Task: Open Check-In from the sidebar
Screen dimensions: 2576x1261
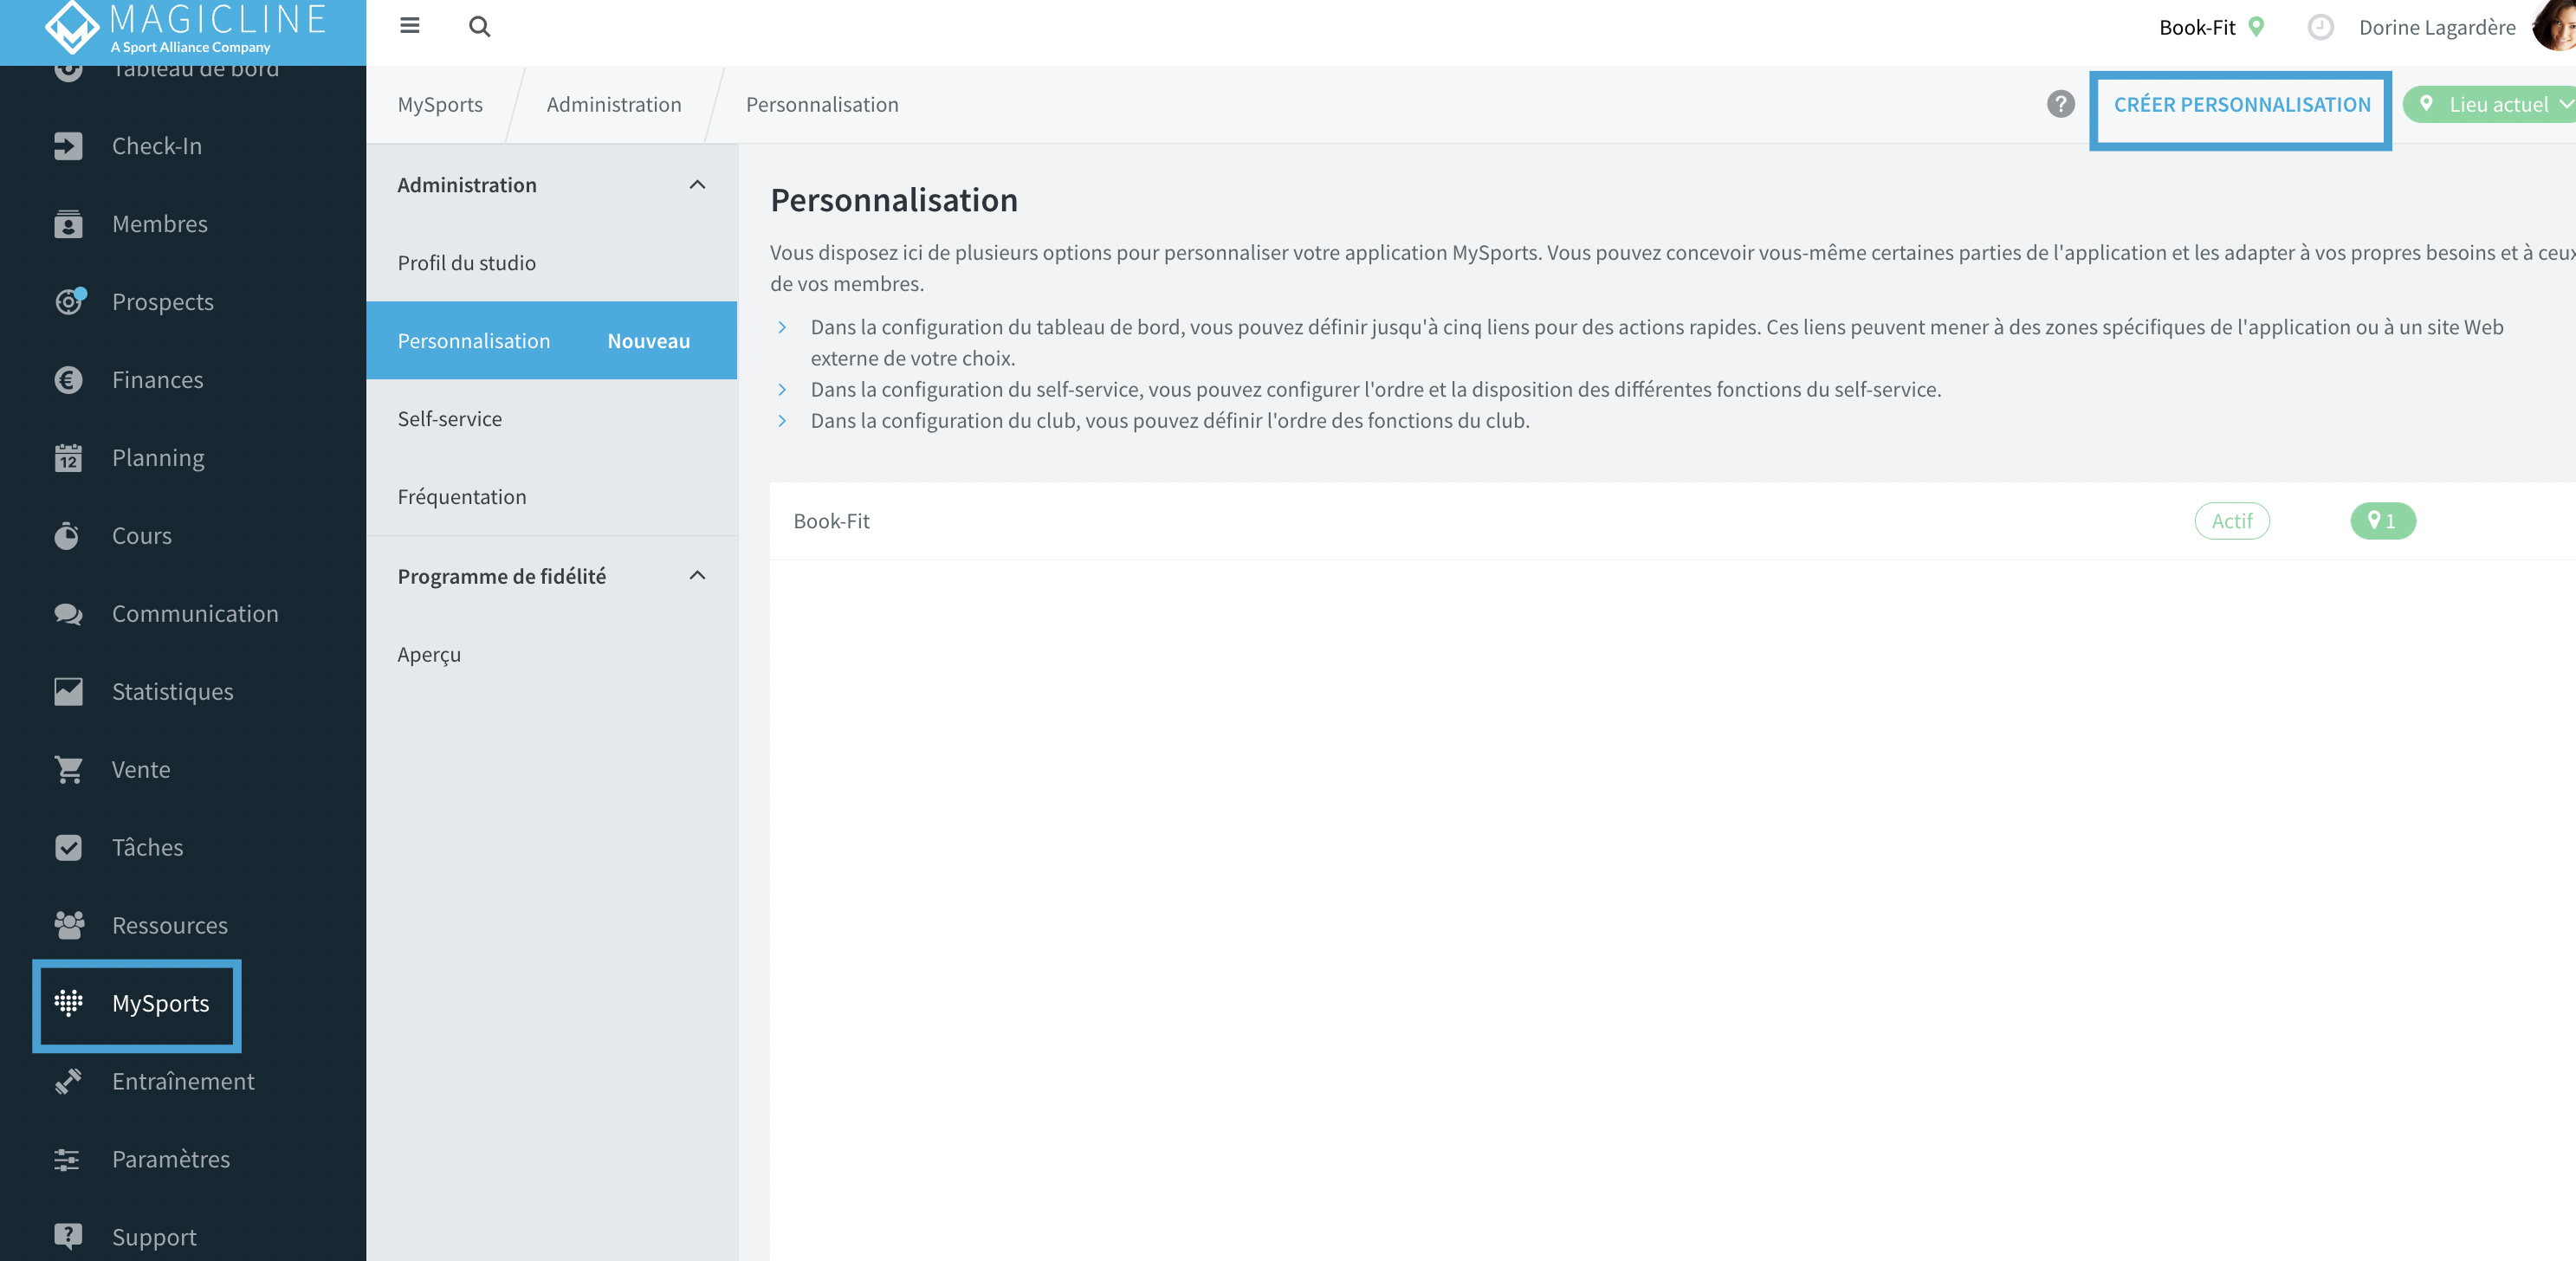Action: [157, 146]
